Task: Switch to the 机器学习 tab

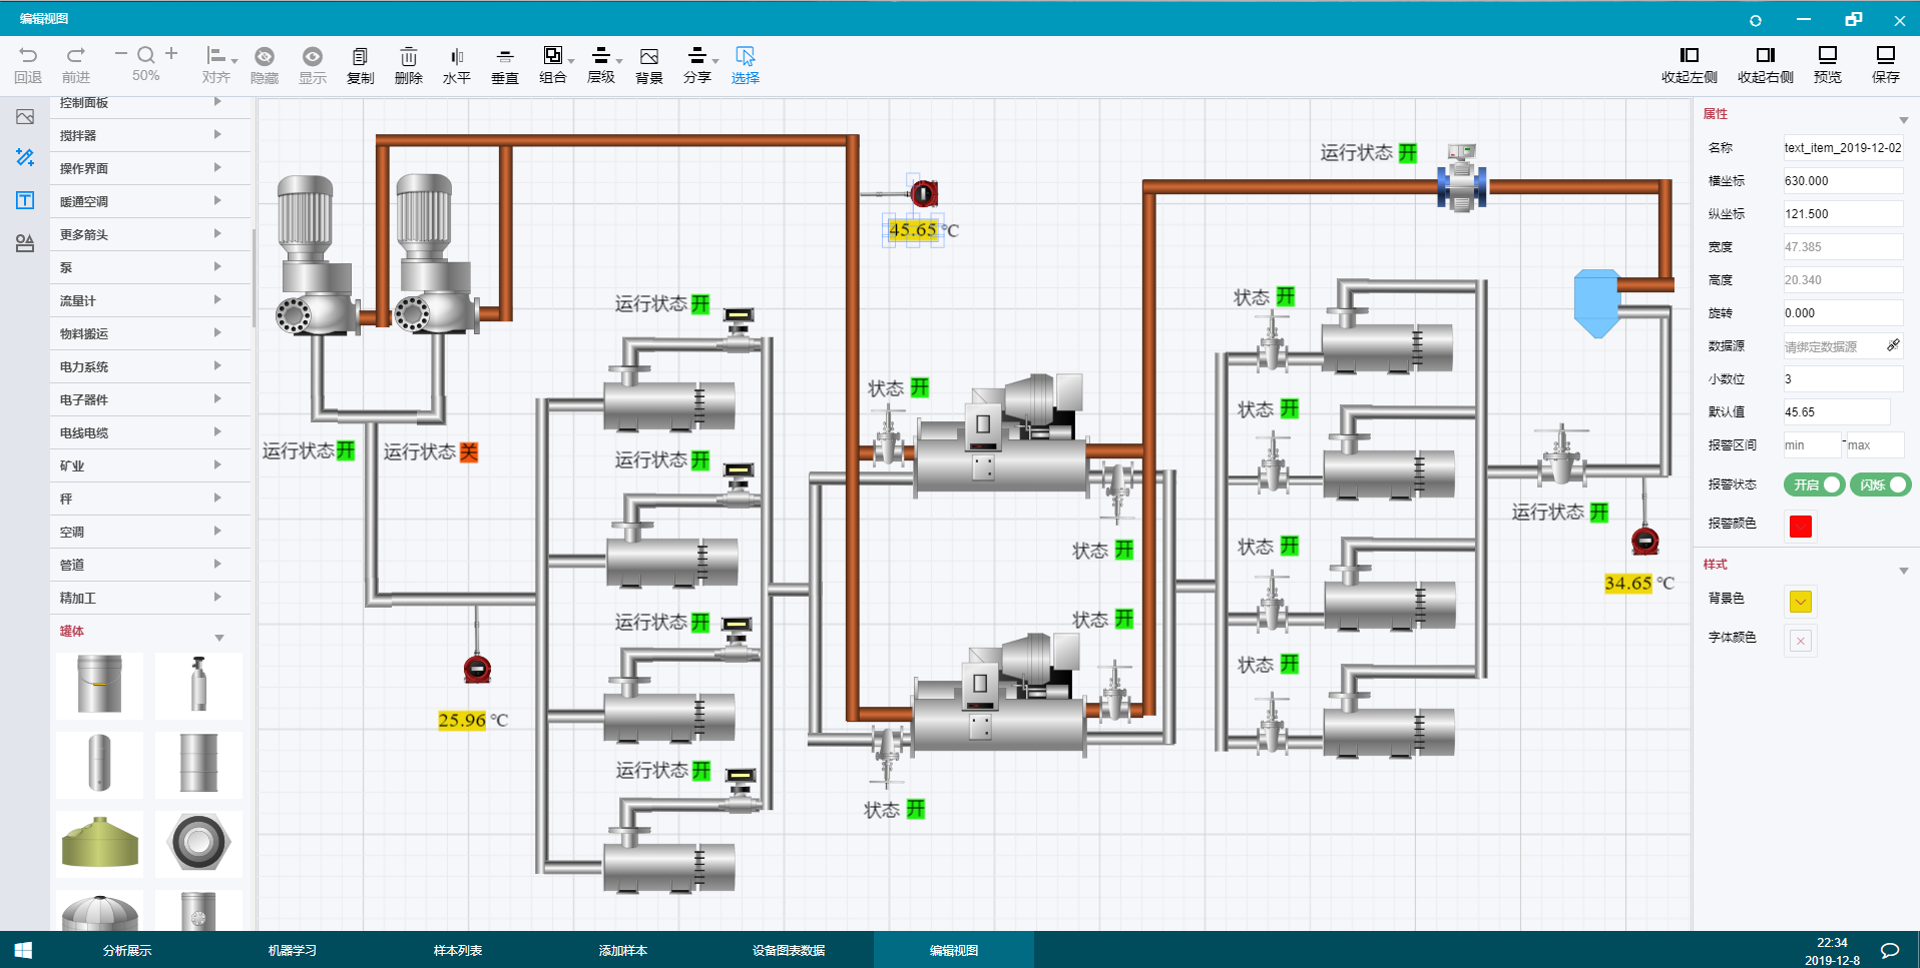Action: (x=292, y=950)
